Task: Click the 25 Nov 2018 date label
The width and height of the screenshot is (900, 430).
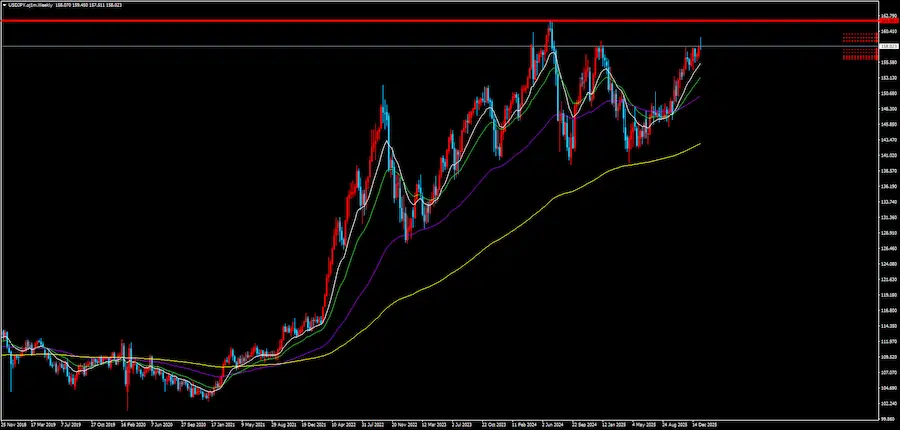Action: (x=14, y=424)
